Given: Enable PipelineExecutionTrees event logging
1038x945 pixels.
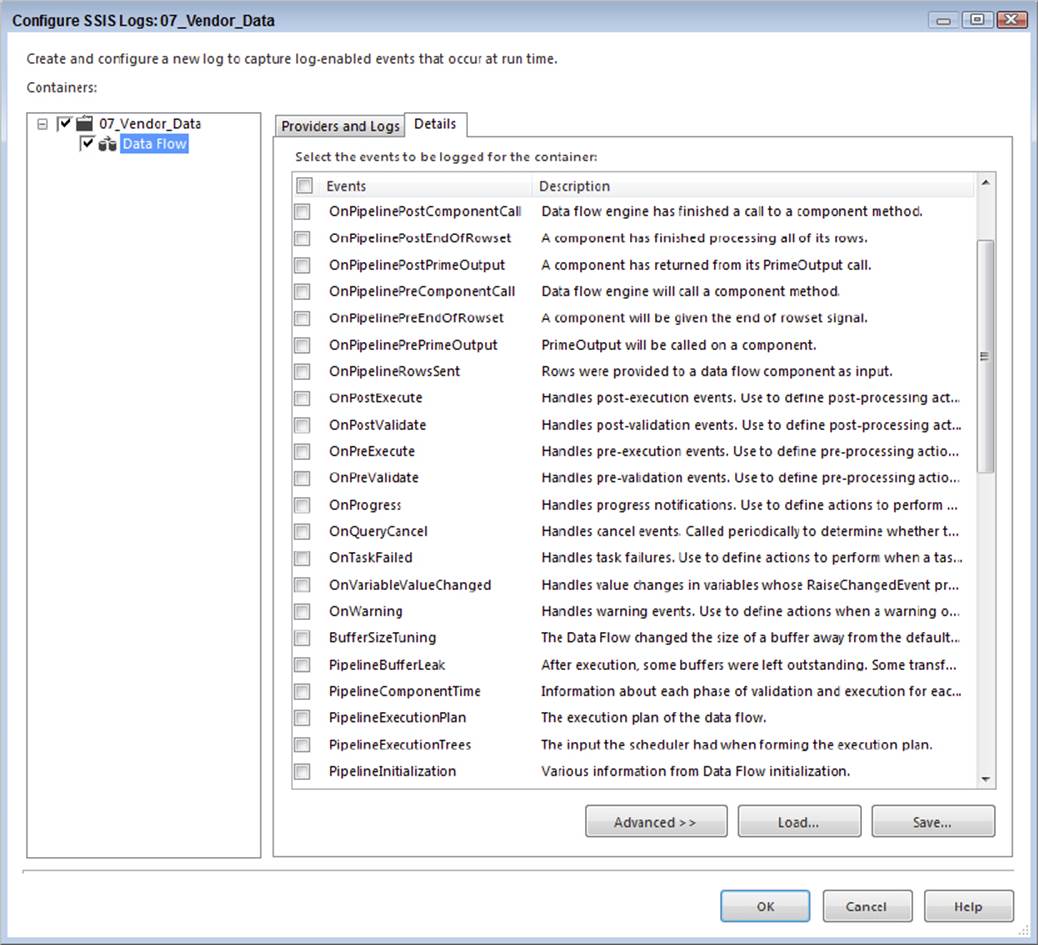Looking at the screenshot, I should [303, 745].
